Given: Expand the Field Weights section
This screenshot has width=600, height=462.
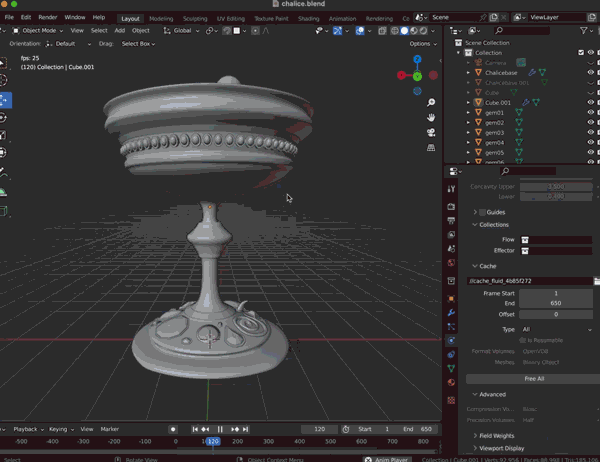Looking at the screenshot, I should 494,436.
